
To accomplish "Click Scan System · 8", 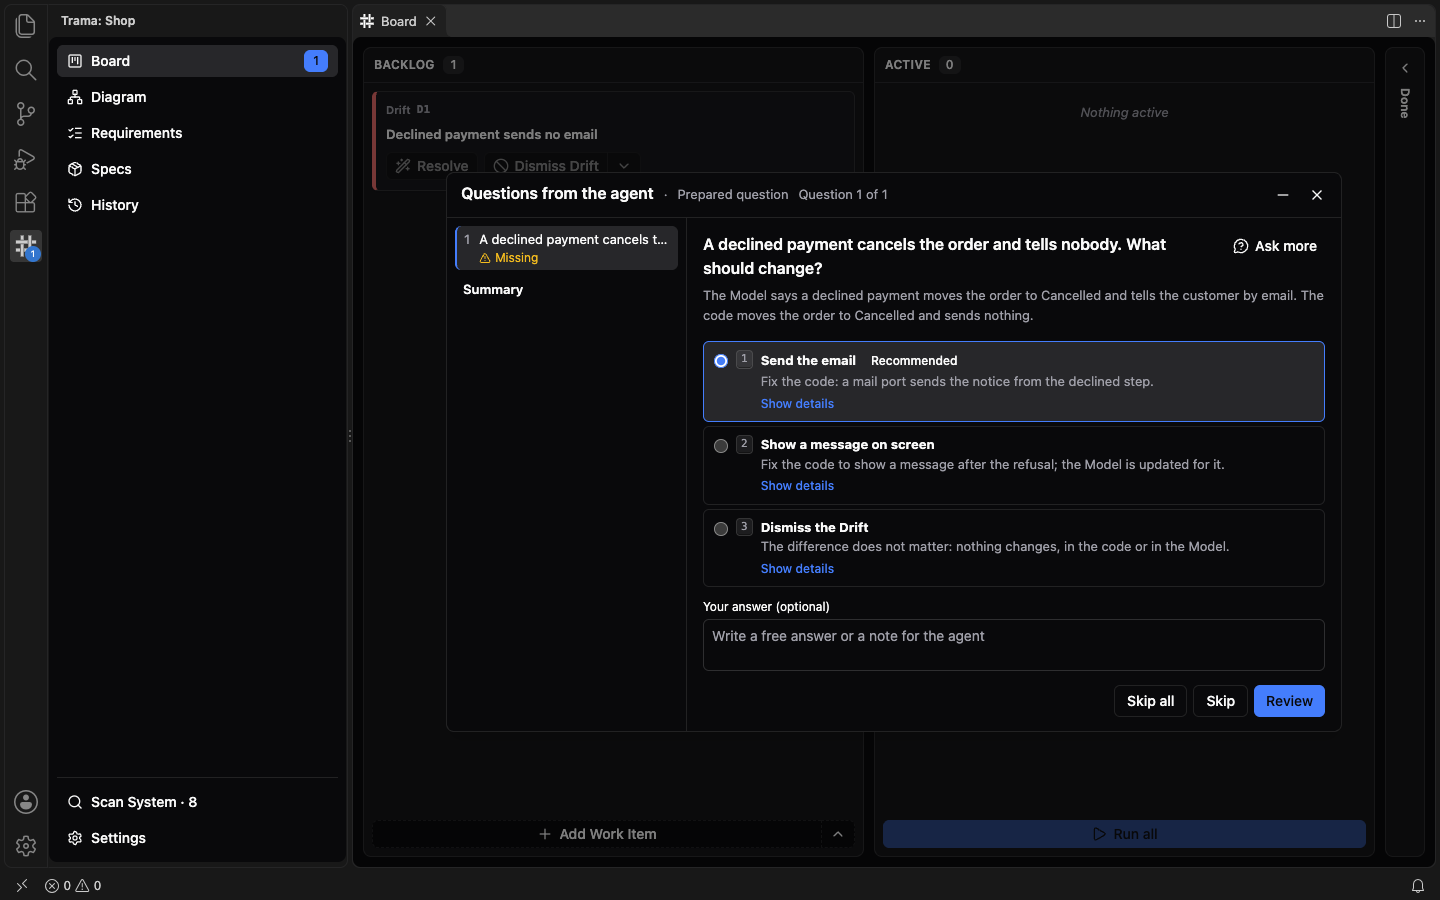I will (197, 802).
